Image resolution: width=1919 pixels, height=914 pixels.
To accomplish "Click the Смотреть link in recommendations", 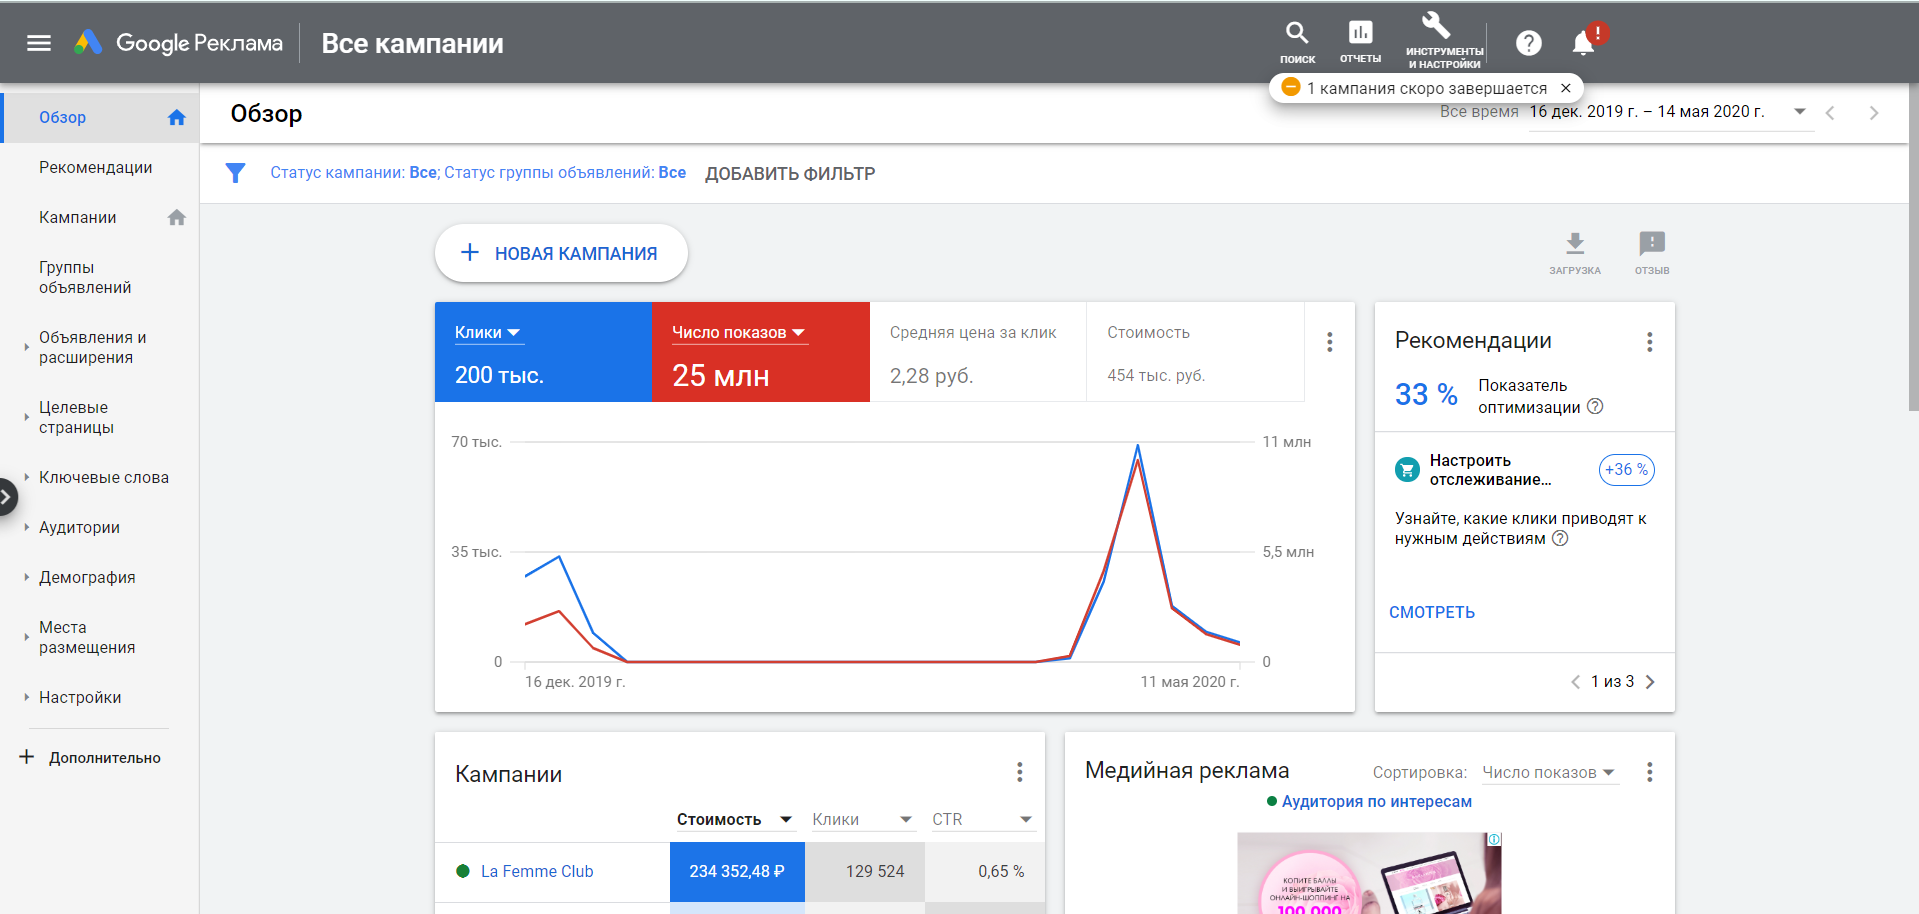I will pyautogui.click(x=1431, y=612).
